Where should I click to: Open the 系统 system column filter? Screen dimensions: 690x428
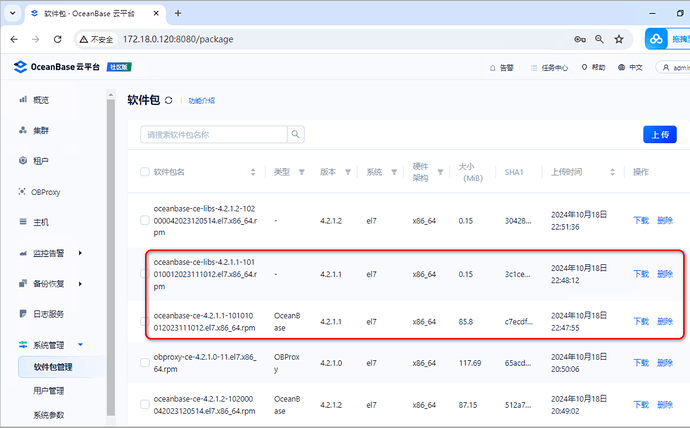pos(394,172)
